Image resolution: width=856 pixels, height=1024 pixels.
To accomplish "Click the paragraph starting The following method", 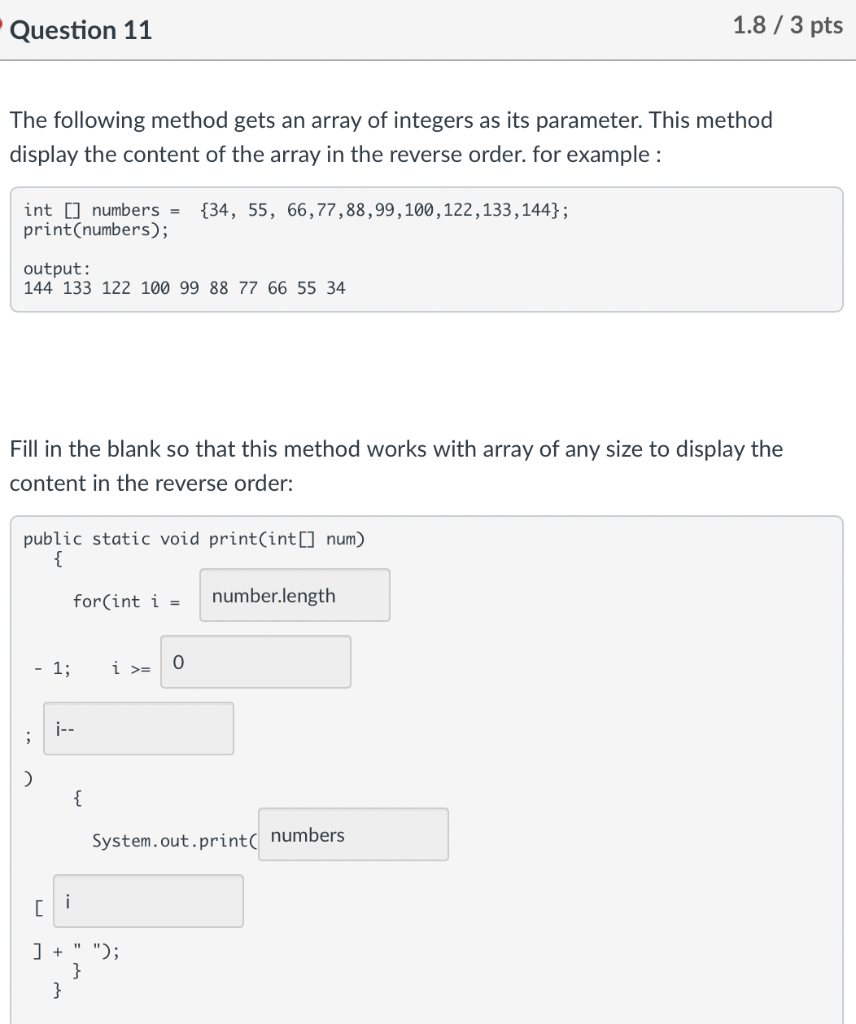I will tap(390, 137).
